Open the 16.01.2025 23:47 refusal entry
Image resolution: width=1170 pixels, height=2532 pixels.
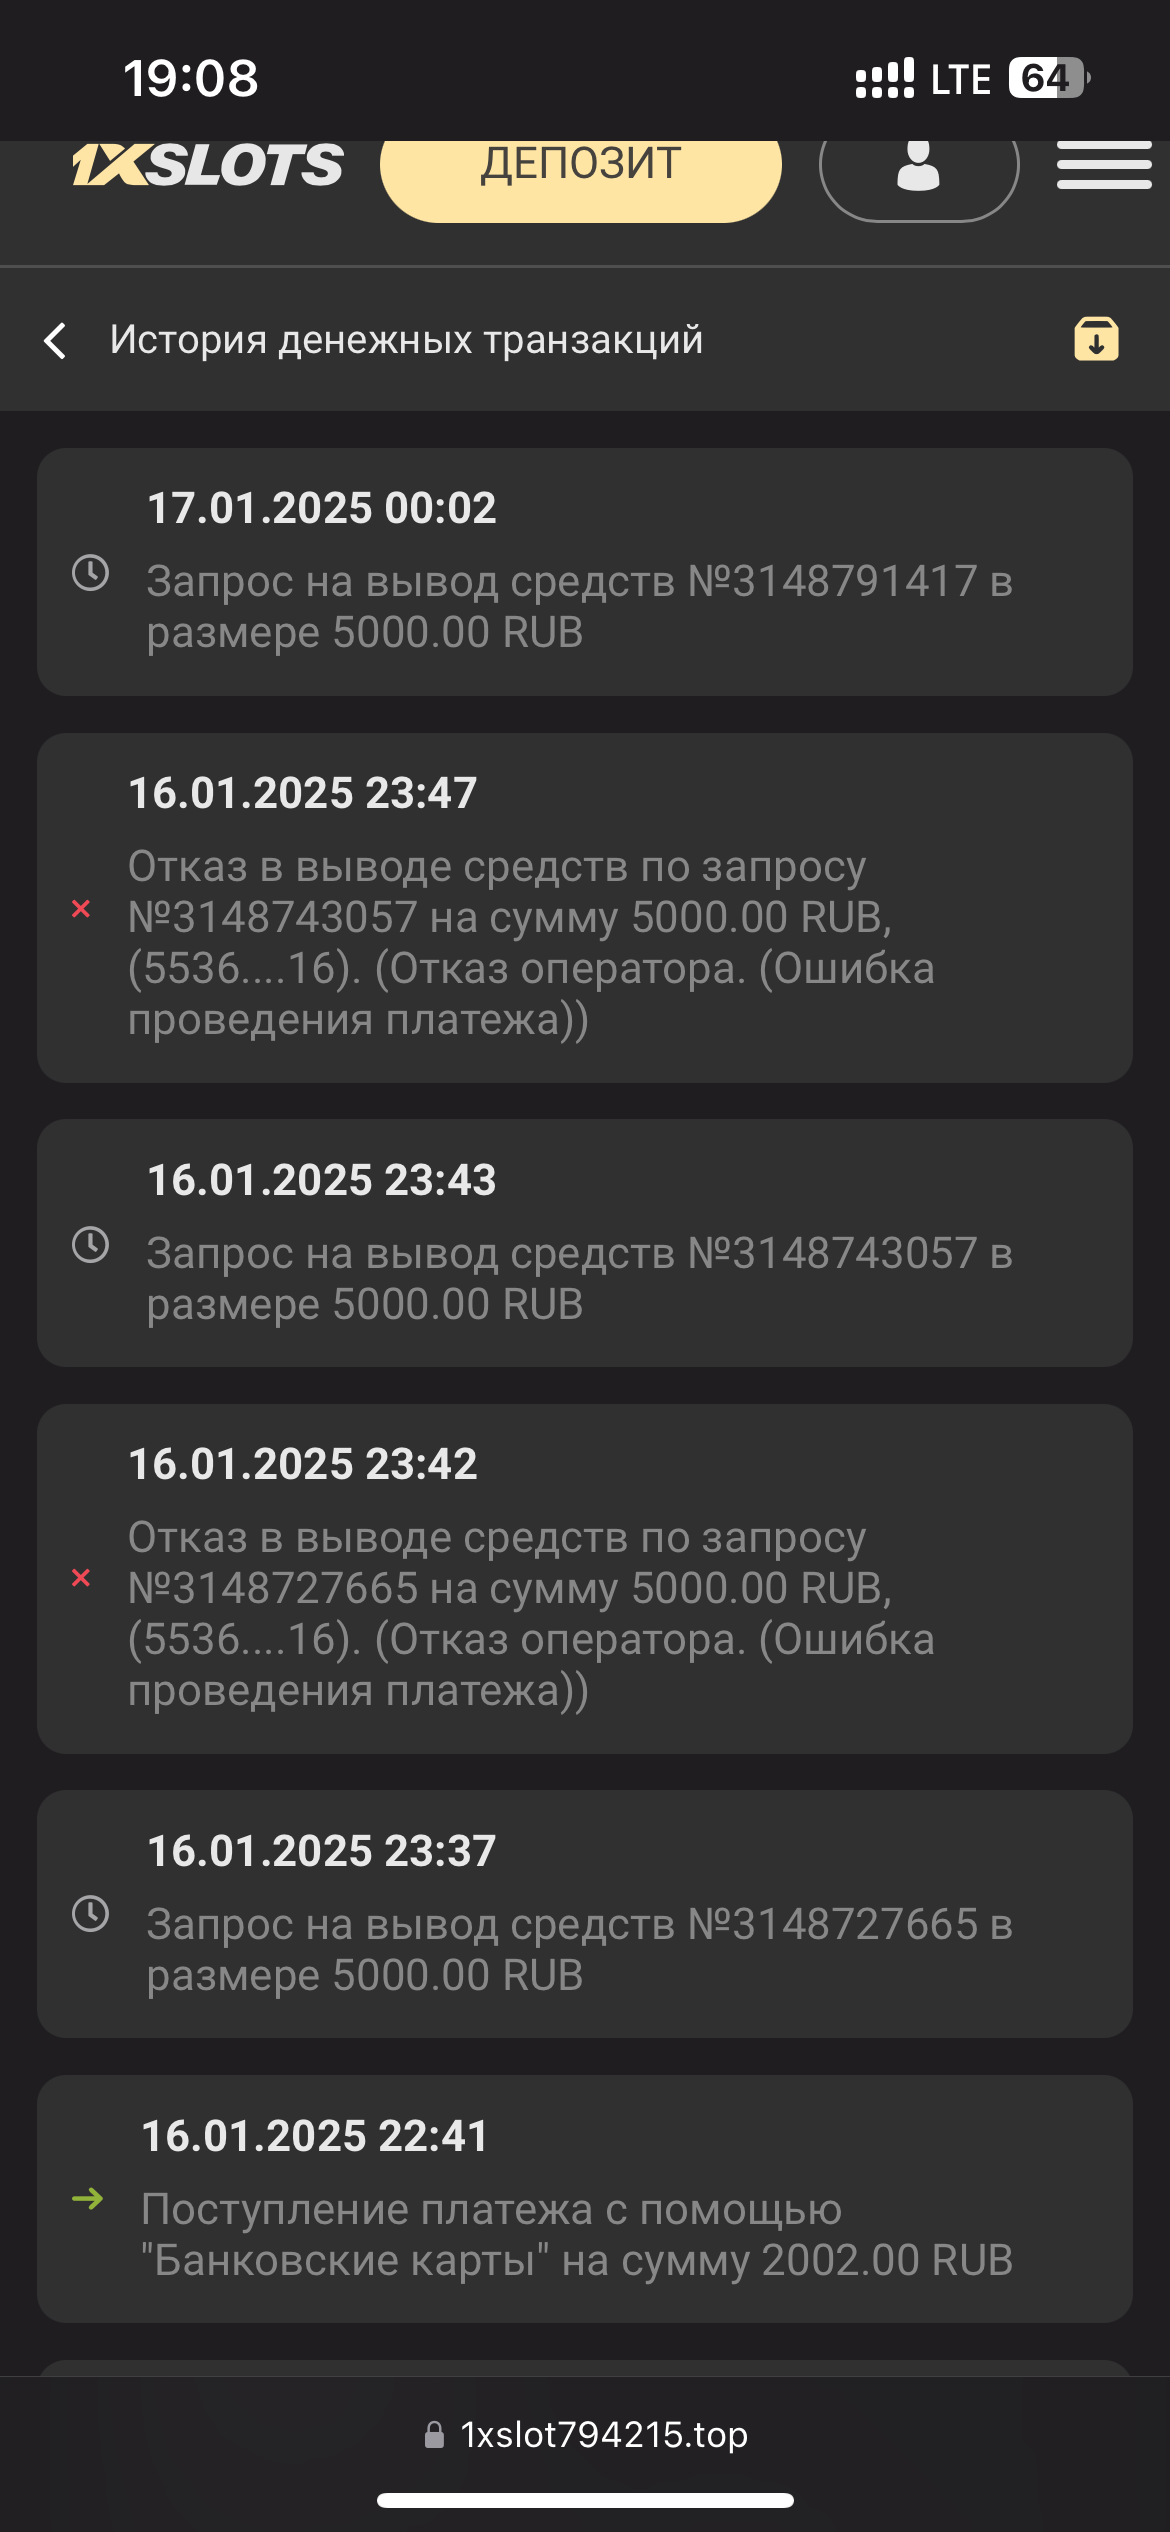coord(584,908)
